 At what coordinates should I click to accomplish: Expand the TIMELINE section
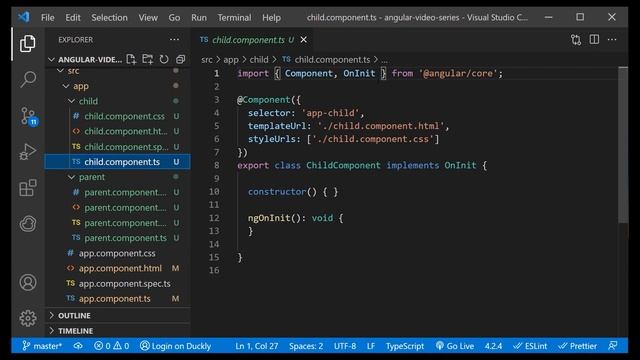tap(75, 331)
